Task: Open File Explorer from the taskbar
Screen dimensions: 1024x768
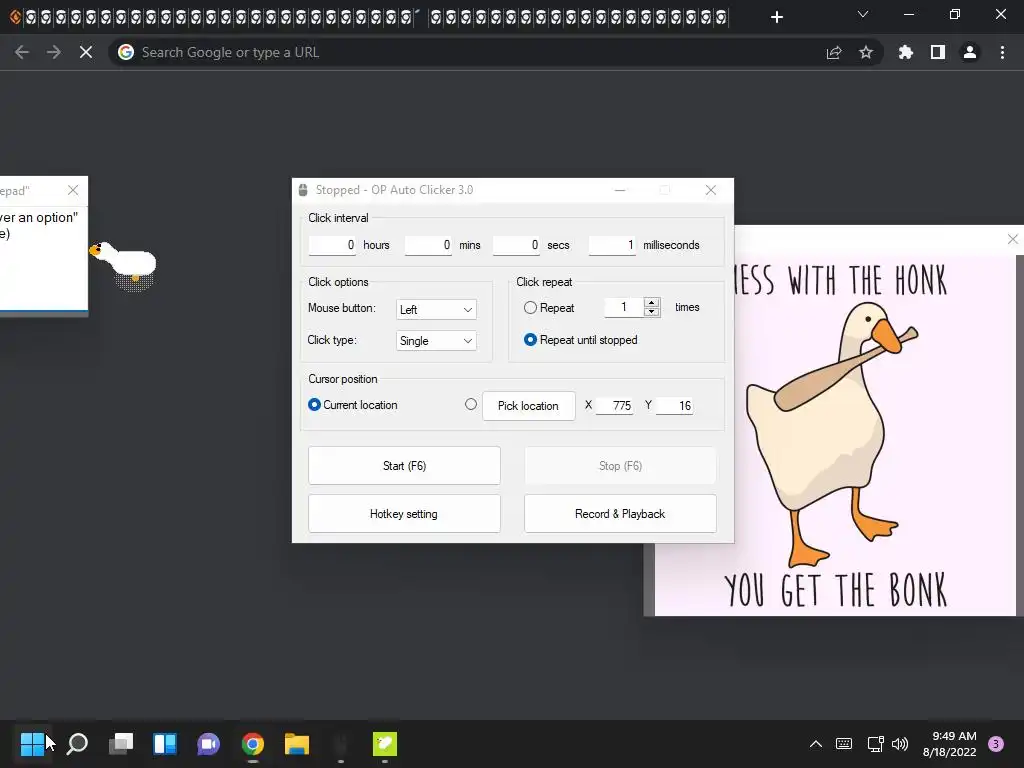Action: pyautogui.click(x=296, y=743)
